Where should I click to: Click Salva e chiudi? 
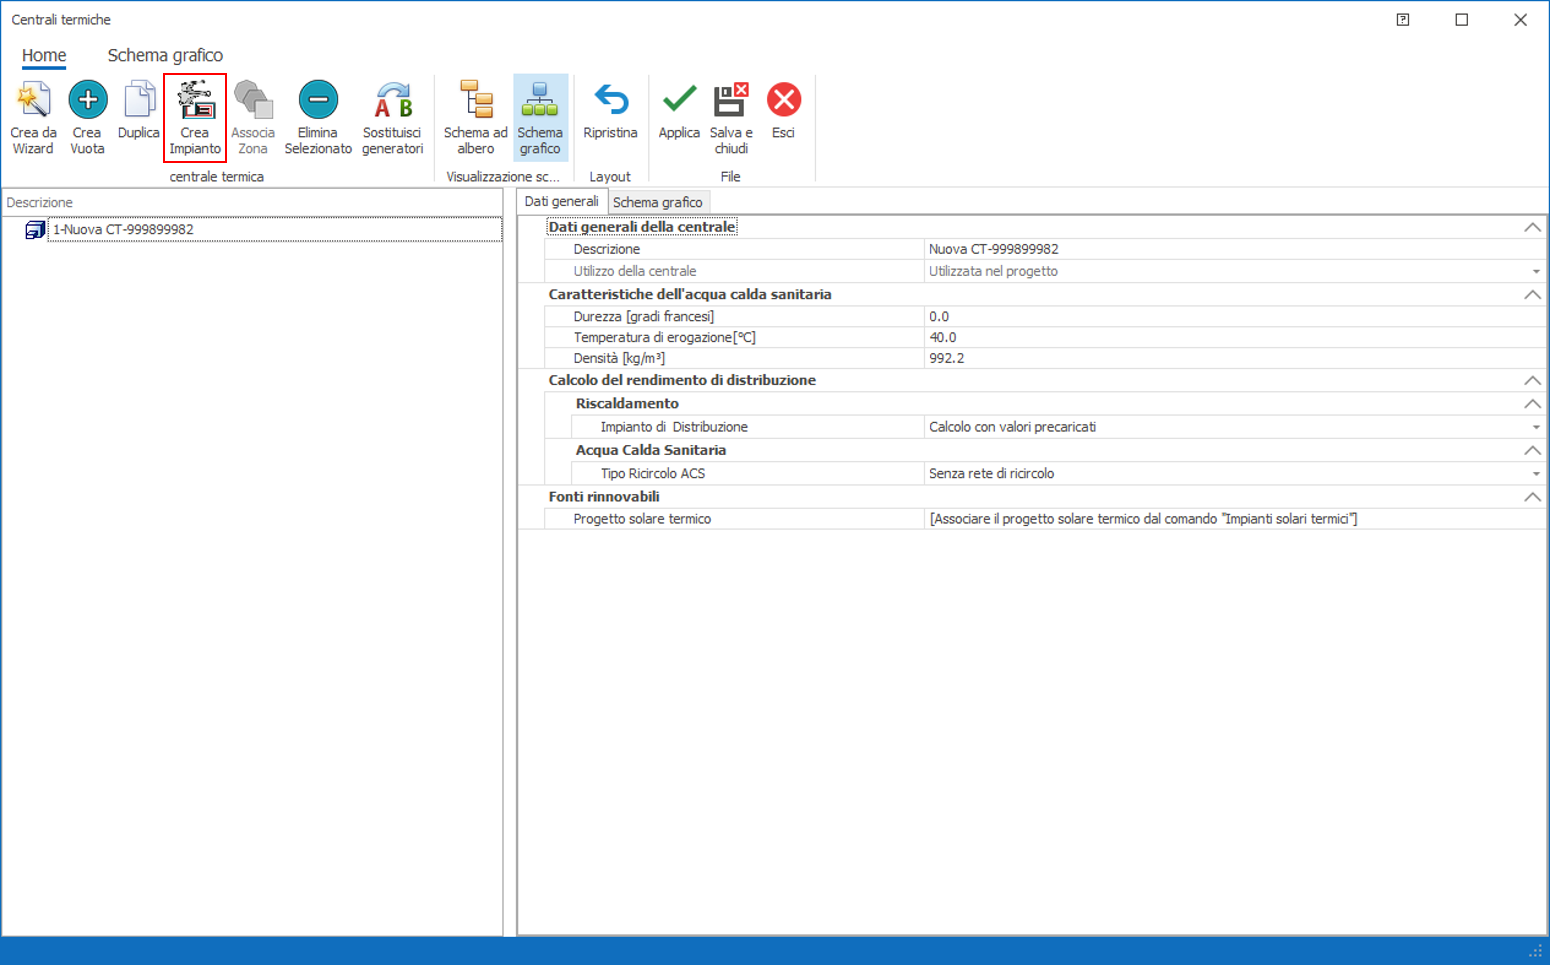point(731,117)
